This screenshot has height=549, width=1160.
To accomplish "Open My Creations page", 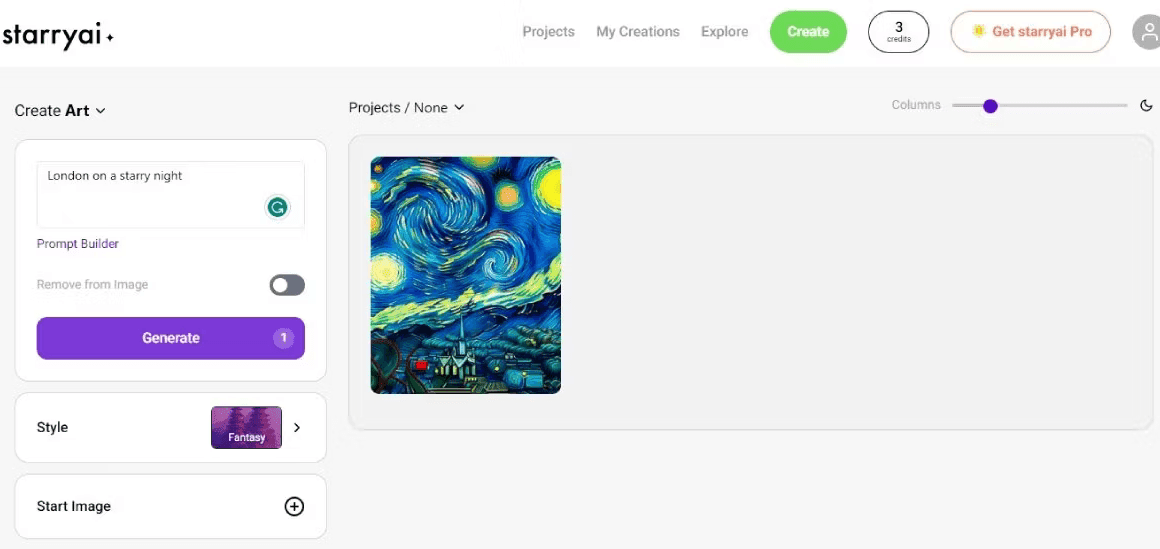I will coord(638,32).
